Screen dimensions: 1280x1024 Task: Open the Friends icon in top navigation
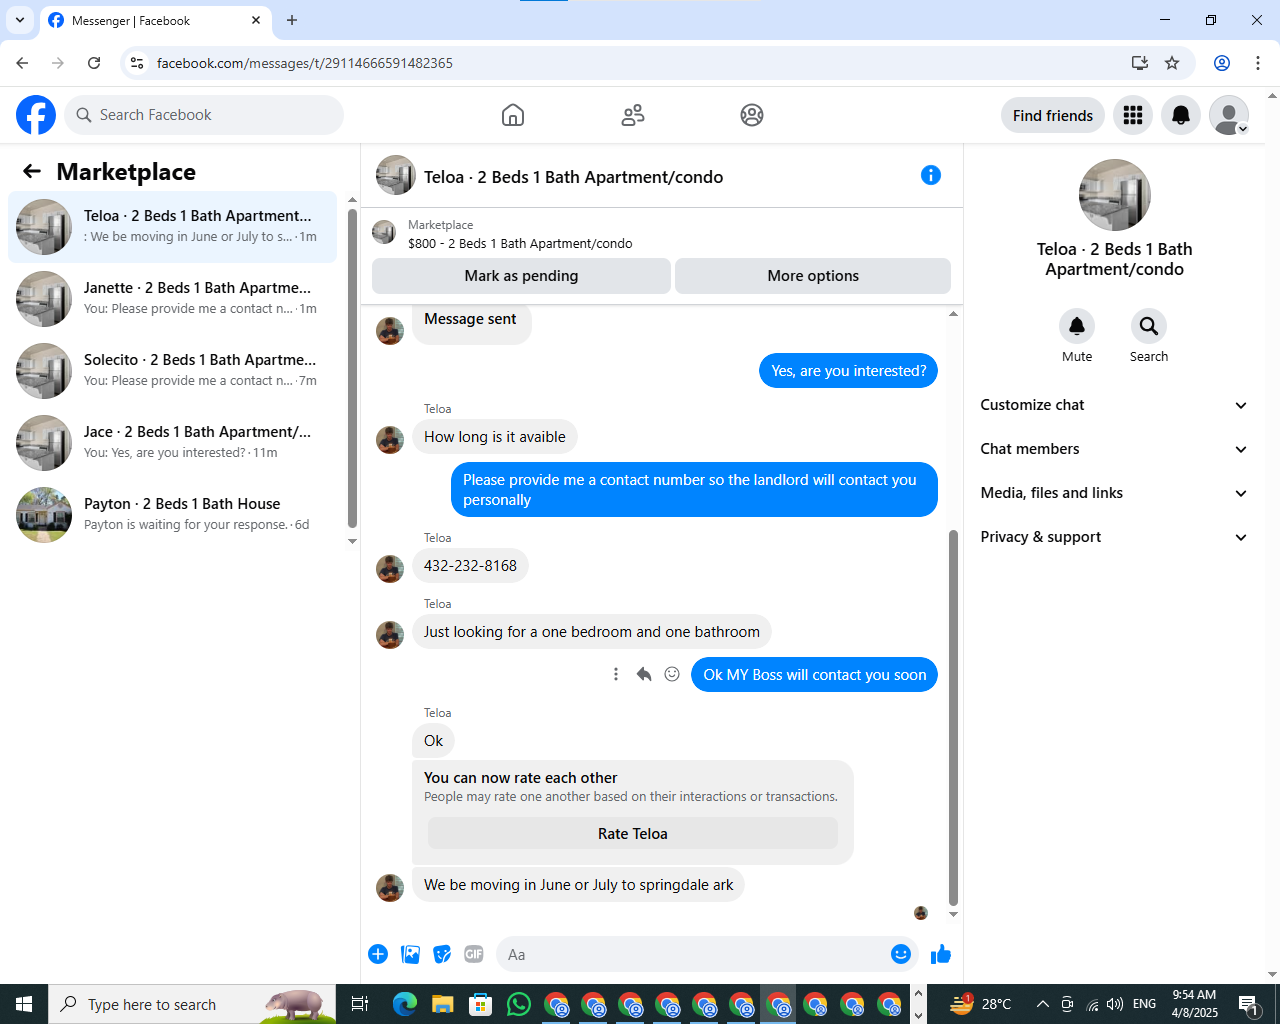tap(633, 115)
